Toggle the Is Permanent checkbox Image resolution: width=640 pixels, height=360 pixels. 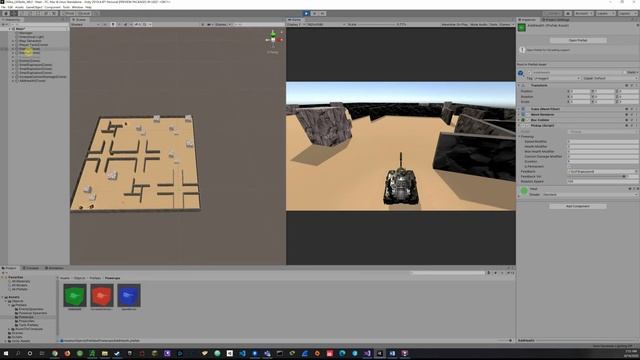point(569,167)
